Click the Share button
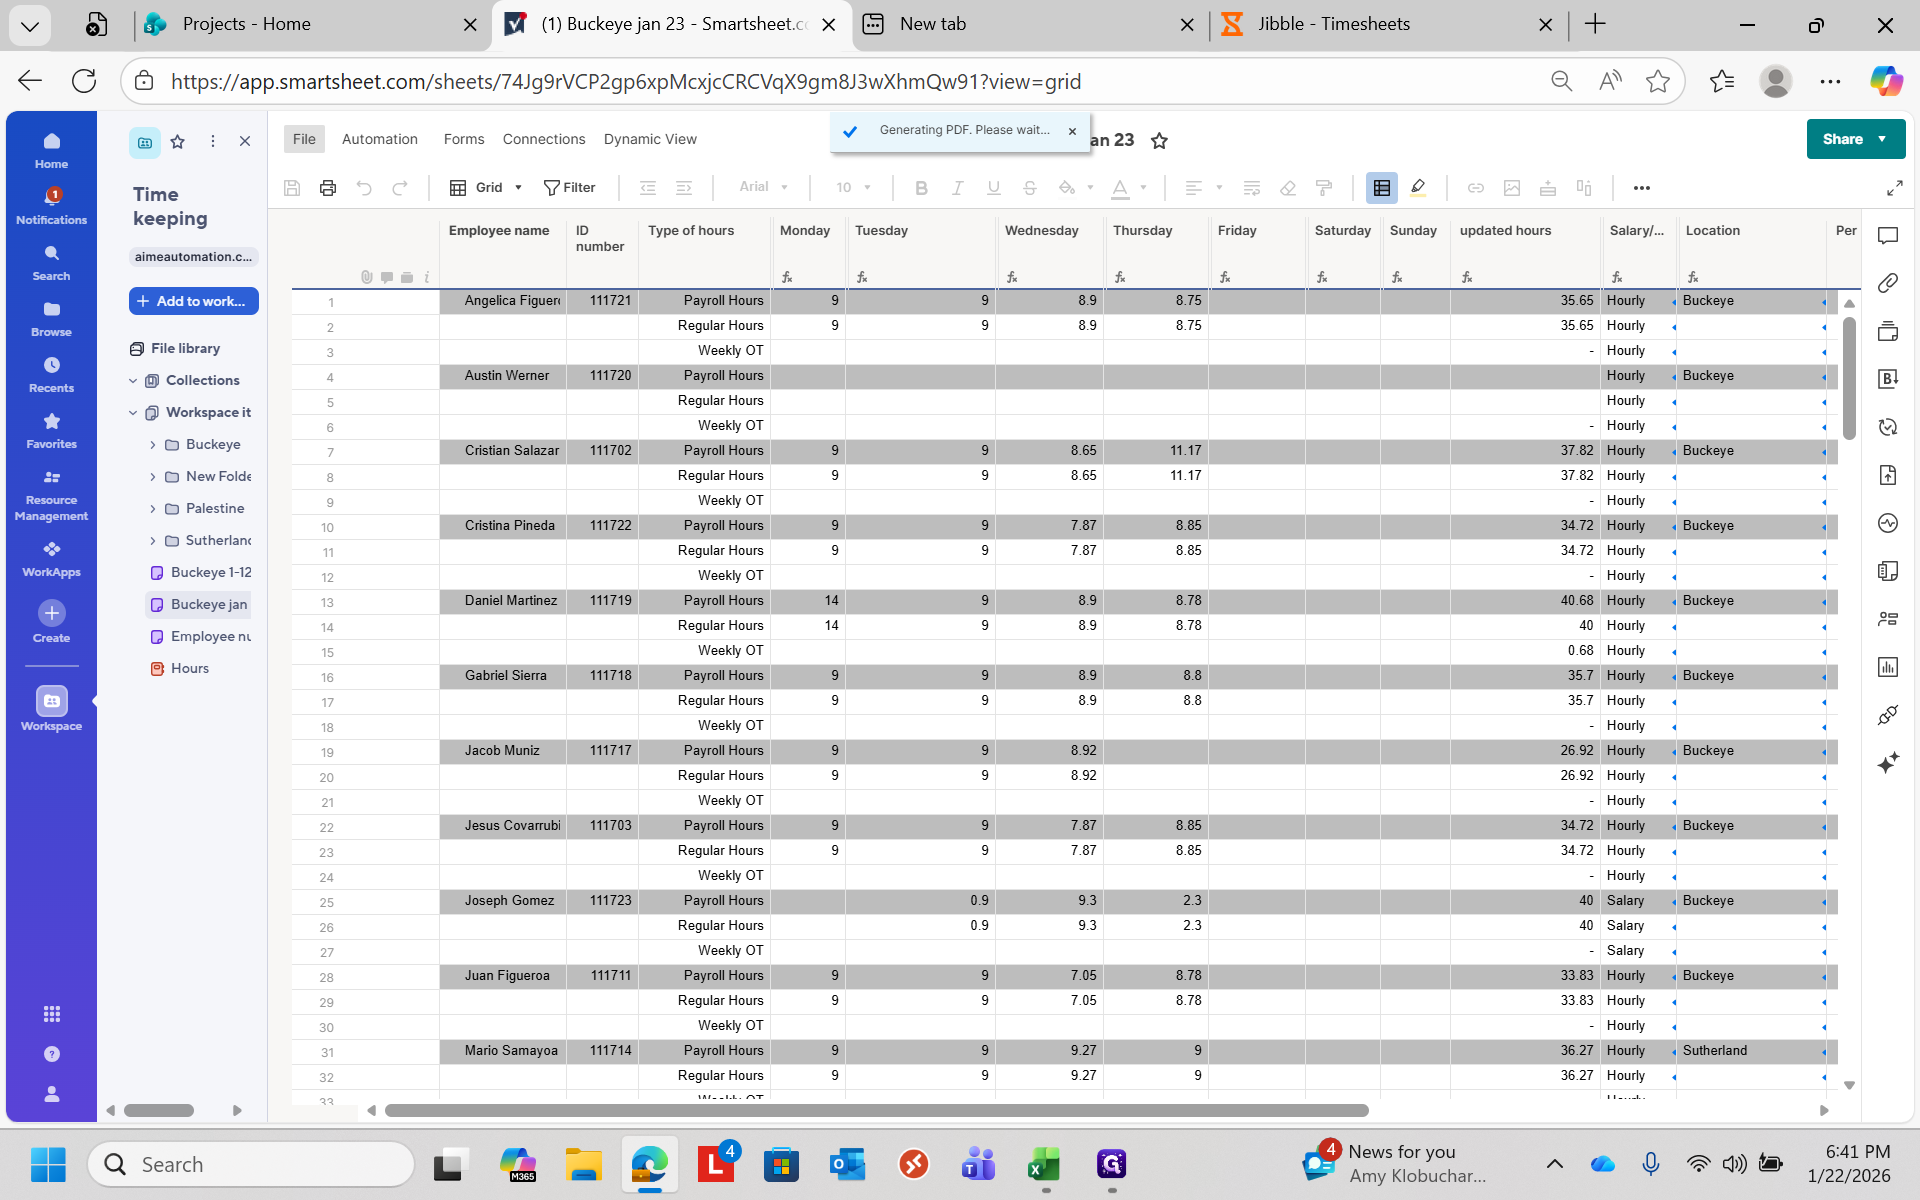This screenshot has width=1920, height=1200. click(x=1842, y=139)
